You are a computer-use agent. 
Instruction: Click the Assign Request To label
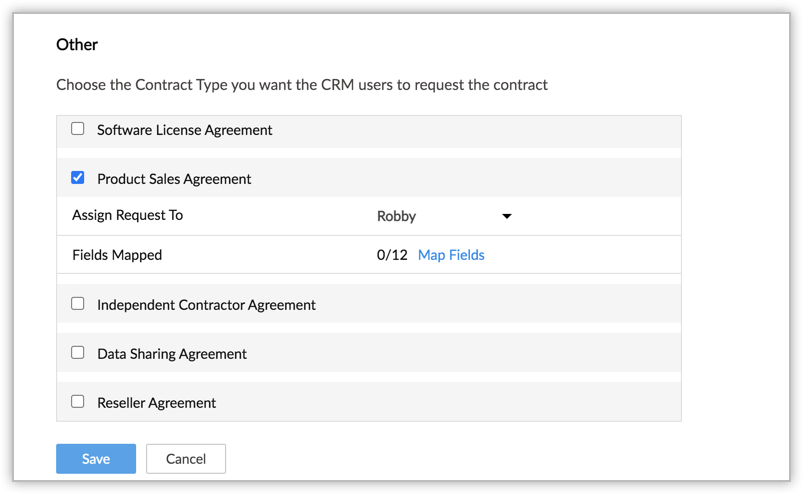[127, 215]
